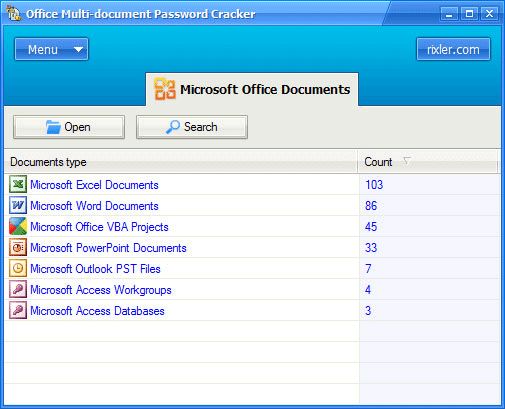Open the Microsoft PowerPoint Documents link

click(108, 248)
